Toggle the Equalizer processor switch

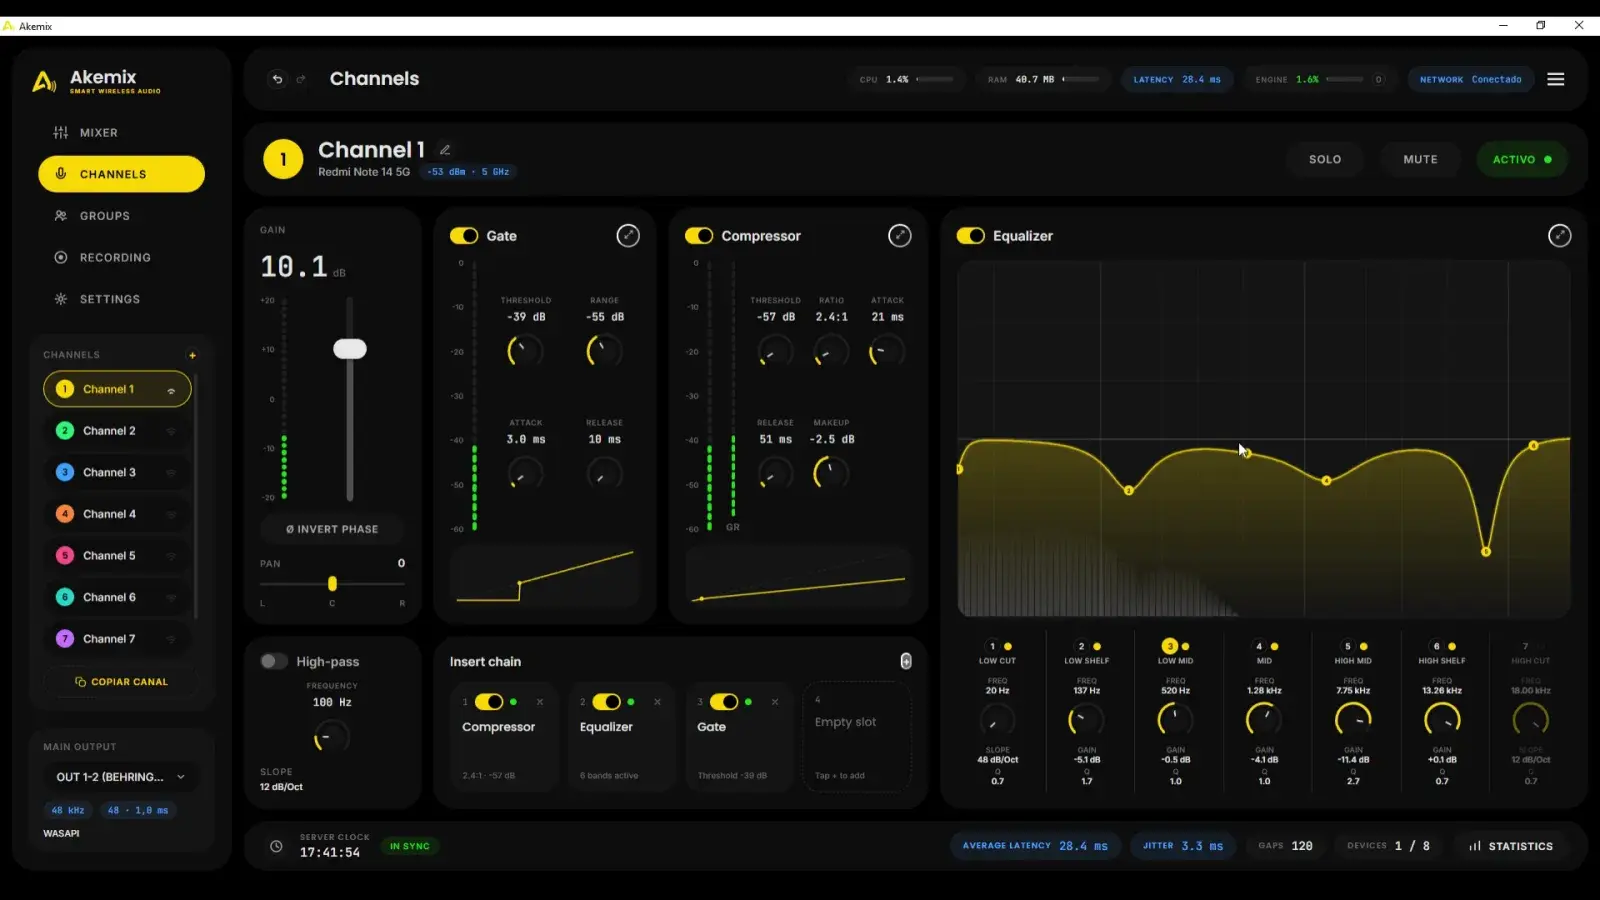coord(971,236)
